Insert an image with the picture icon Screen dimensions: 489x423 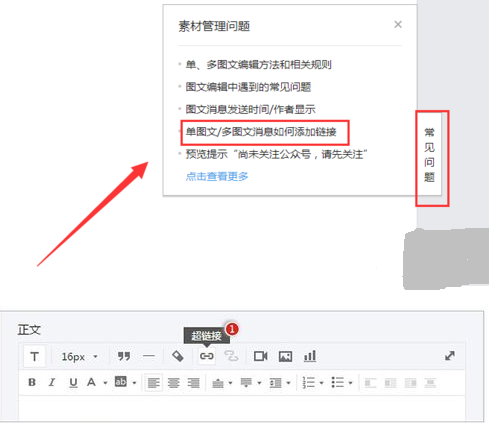point(285,356)
